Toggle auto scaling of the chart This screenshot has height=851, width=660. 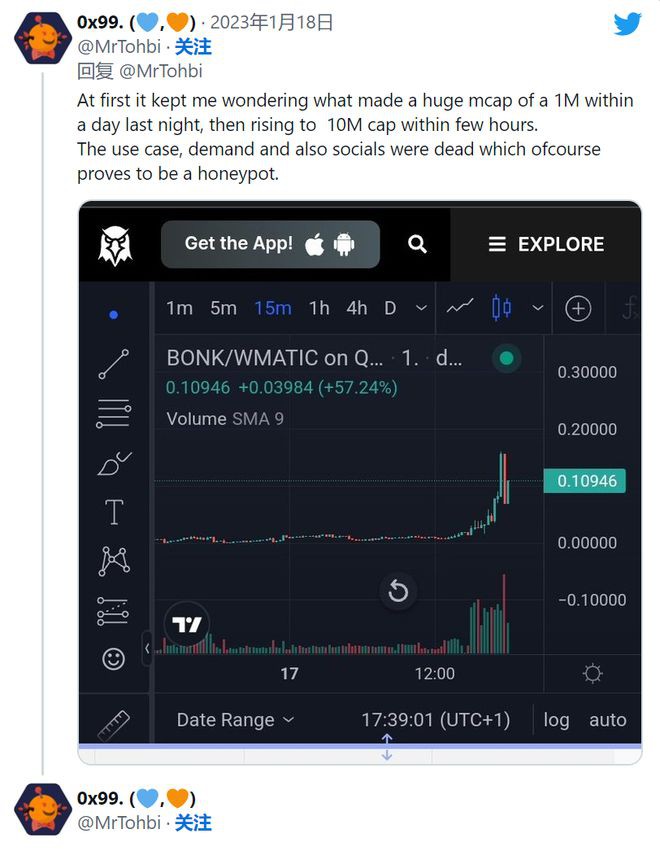click(x=609, y=720)
